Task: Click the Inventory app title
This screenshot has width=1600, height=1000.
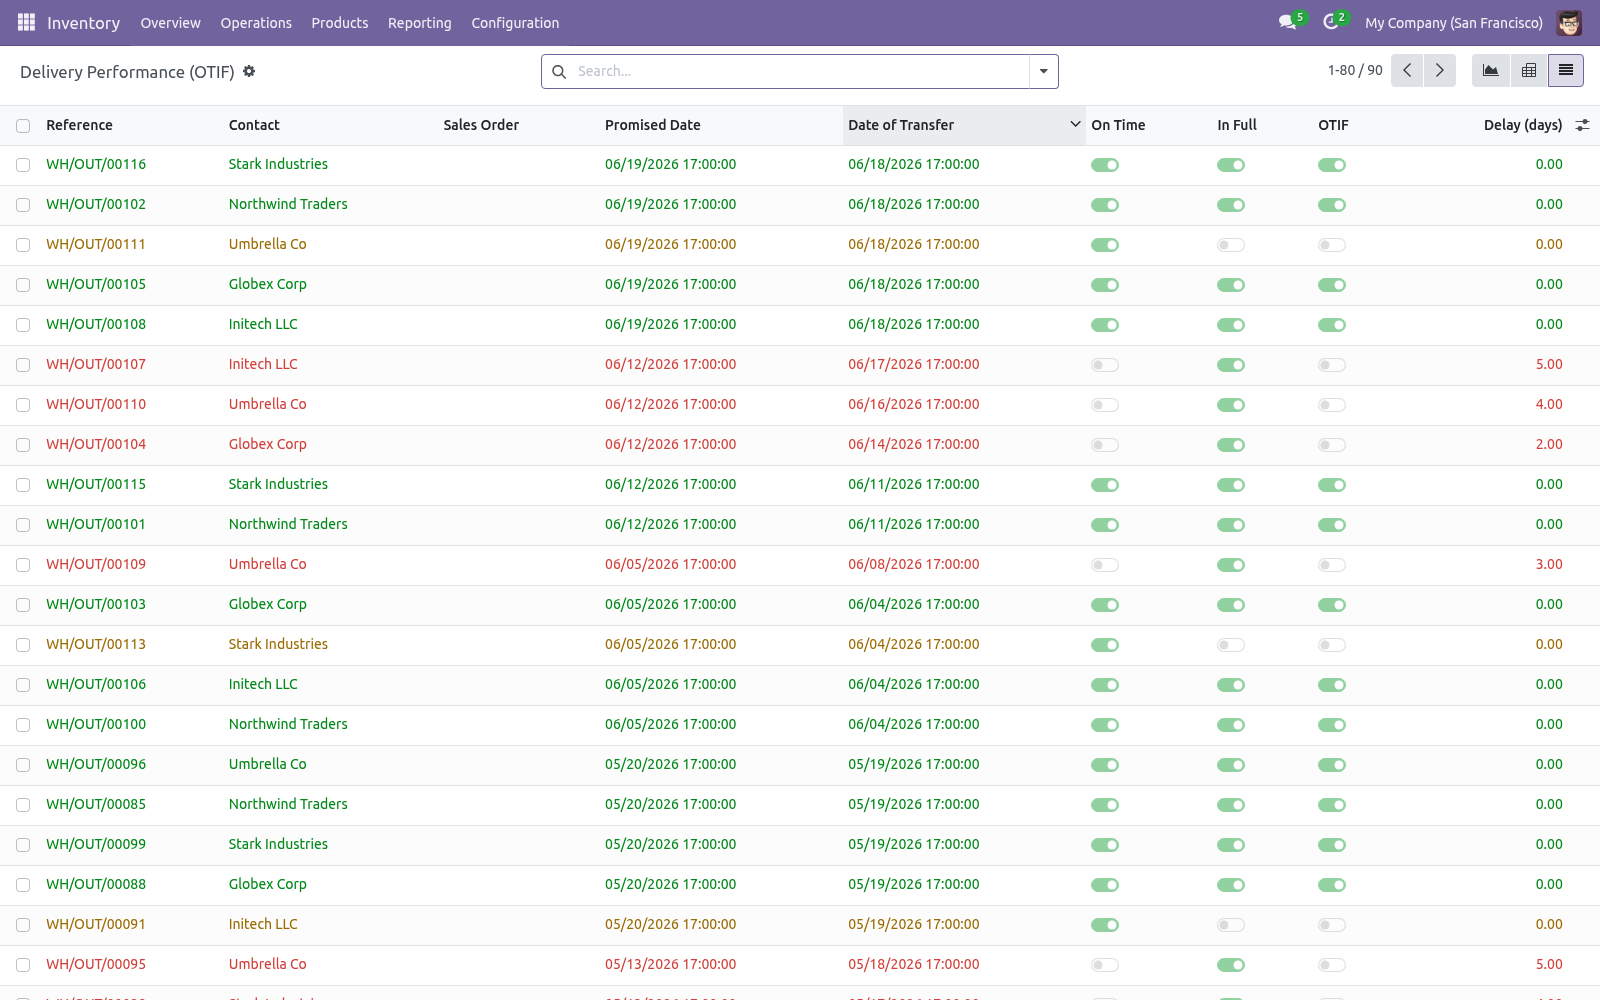Action: [83, 23]
